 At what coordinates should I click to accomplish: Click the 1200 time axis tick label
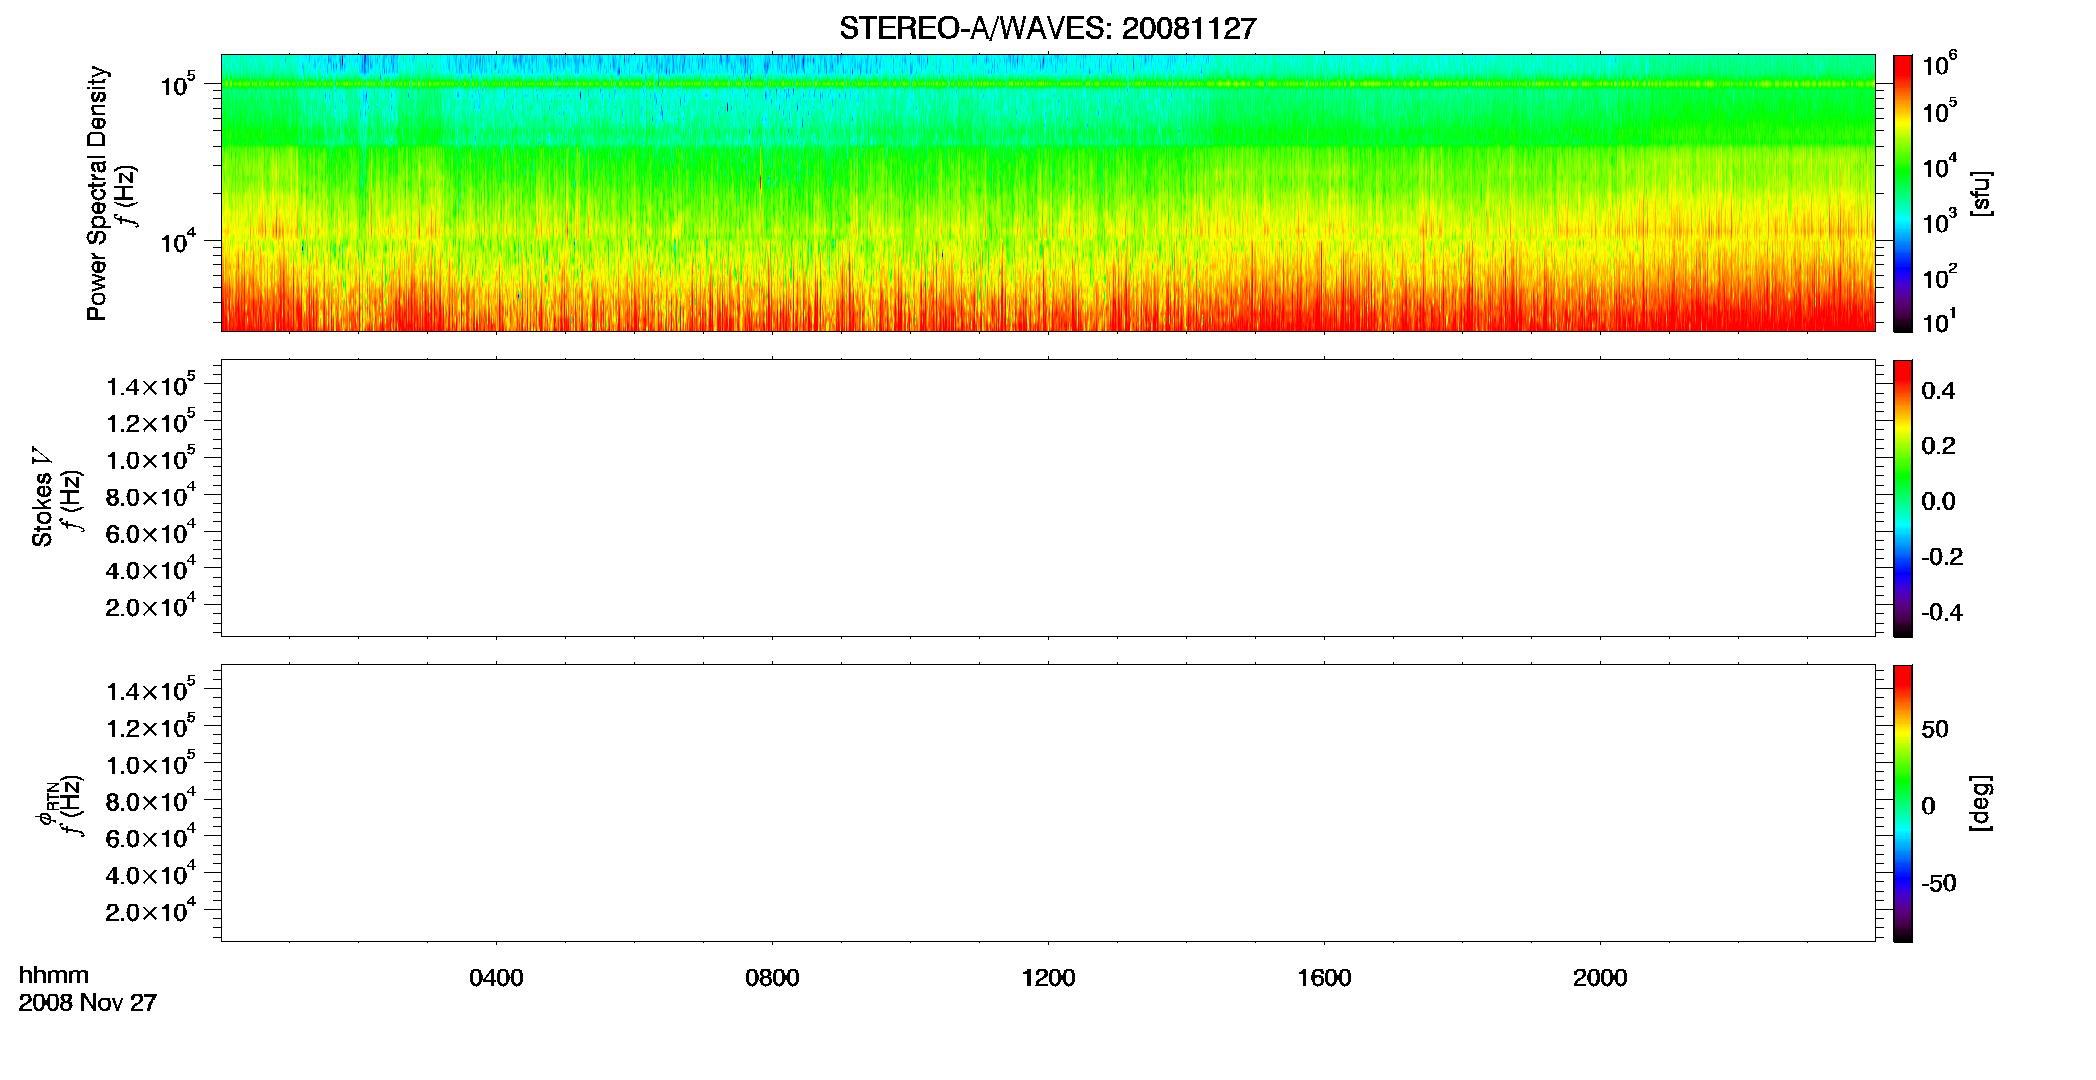(x=1048, y=978)
